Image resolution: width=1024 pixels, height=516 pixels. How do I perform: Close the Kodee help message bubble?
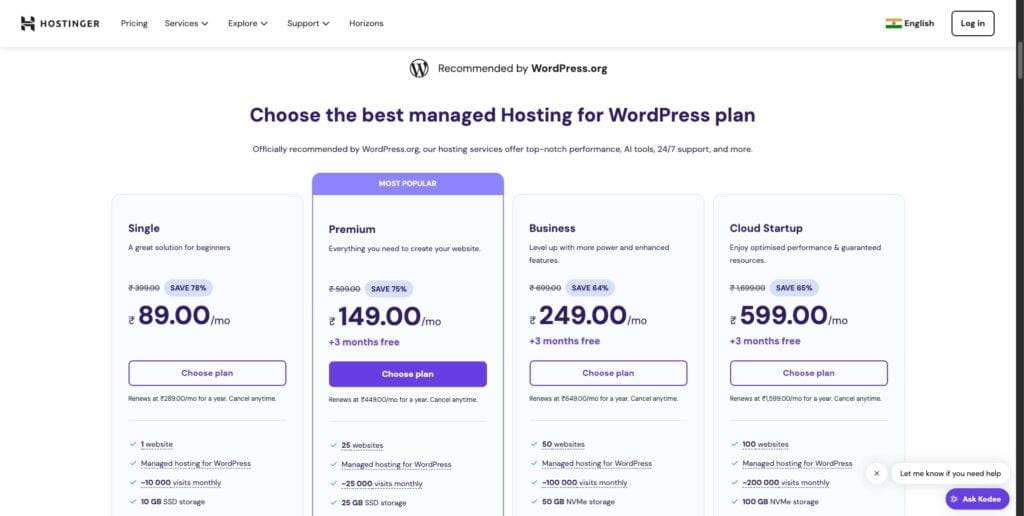pyautogui.click(x=876, y=473)
